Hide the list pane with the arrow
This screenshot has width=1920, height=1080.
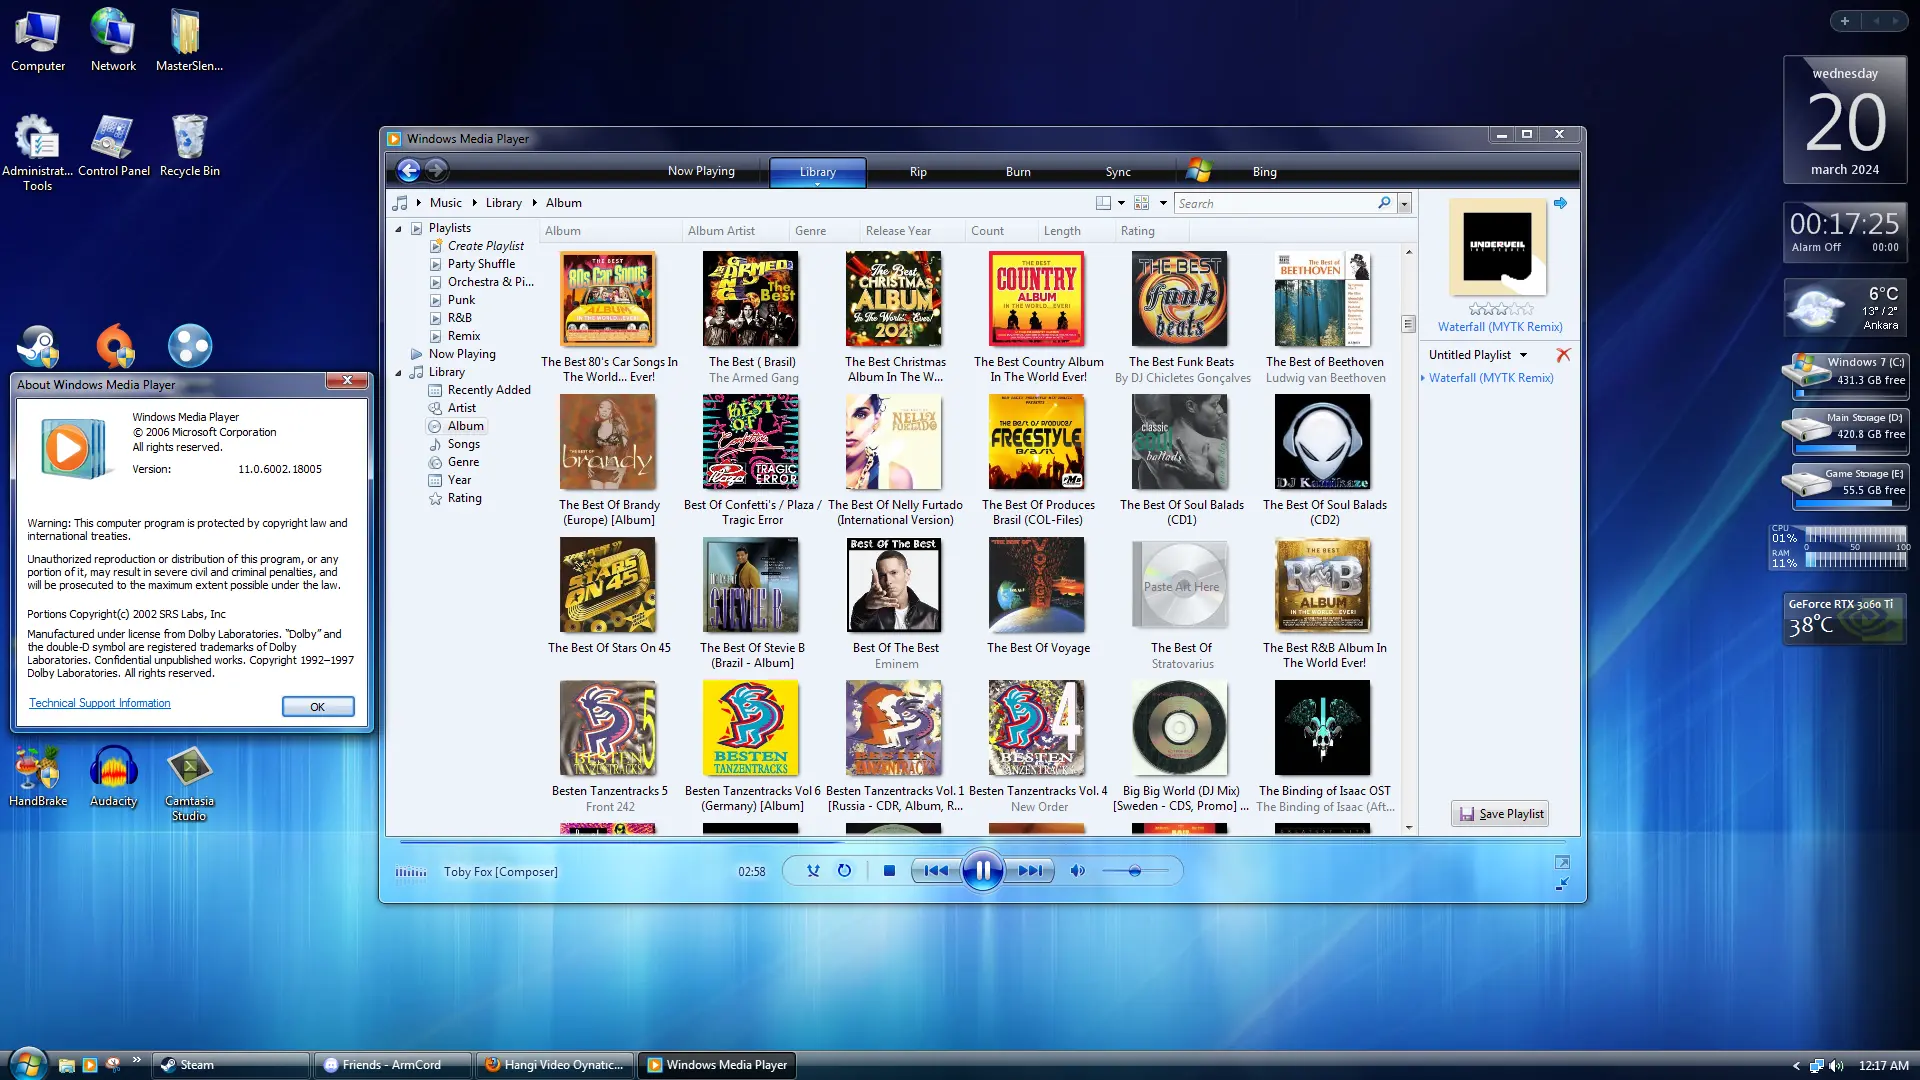[1560, 203]
